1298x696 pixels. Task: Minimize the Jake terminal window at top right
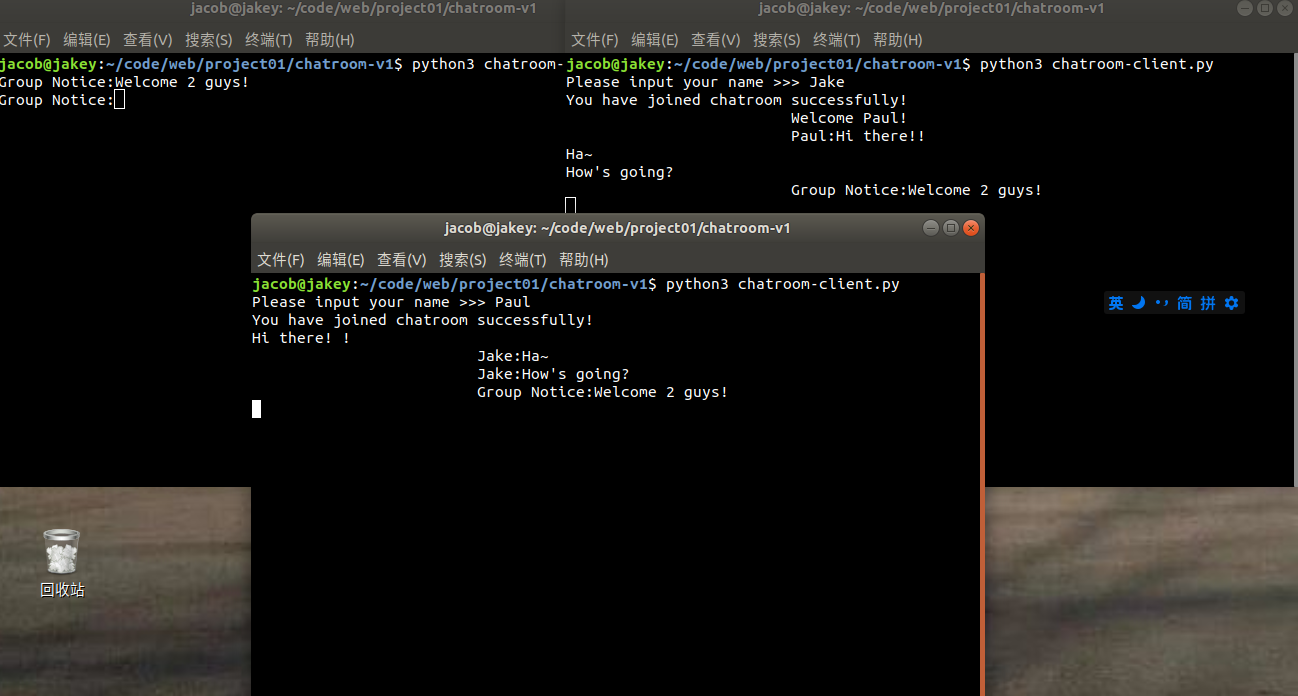click(x=1245, y=8)
